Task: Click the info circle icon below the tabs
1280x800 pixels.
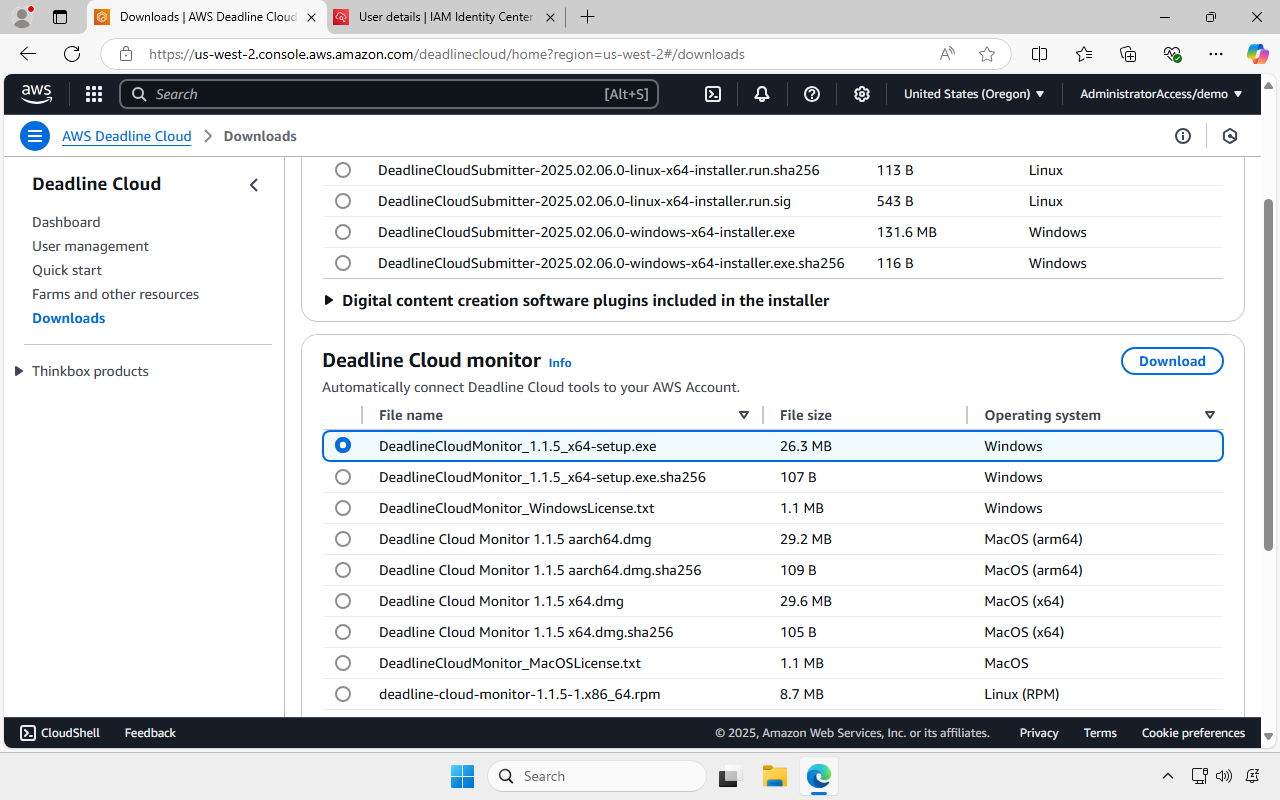Action: point(1183,135)
